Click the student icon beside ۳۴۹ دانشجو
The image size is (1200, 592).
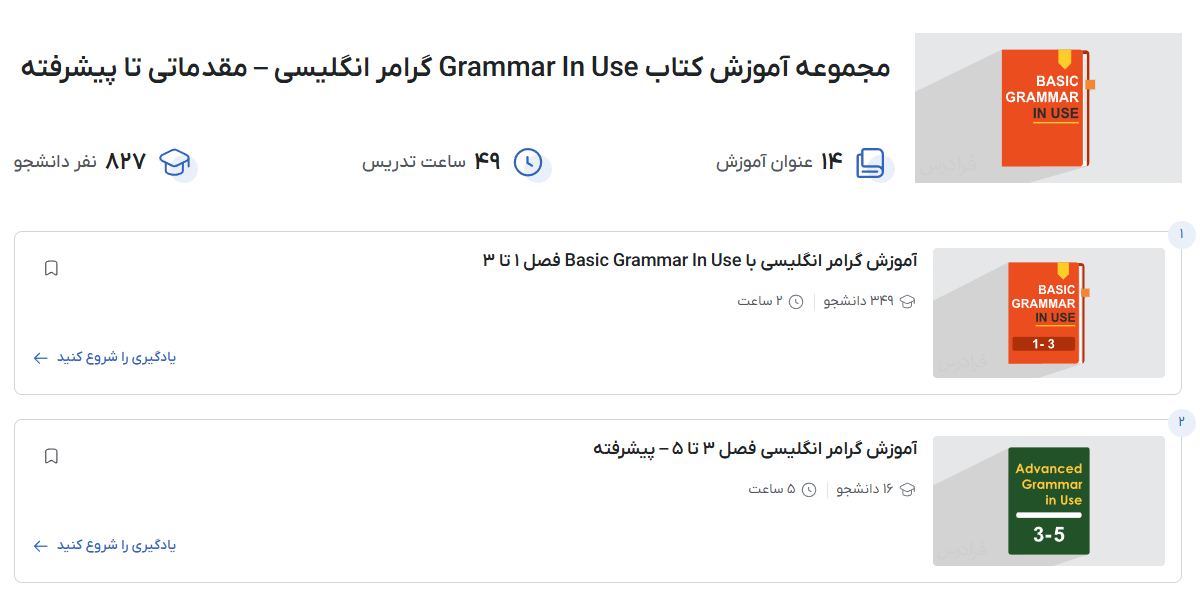point(907,299)
